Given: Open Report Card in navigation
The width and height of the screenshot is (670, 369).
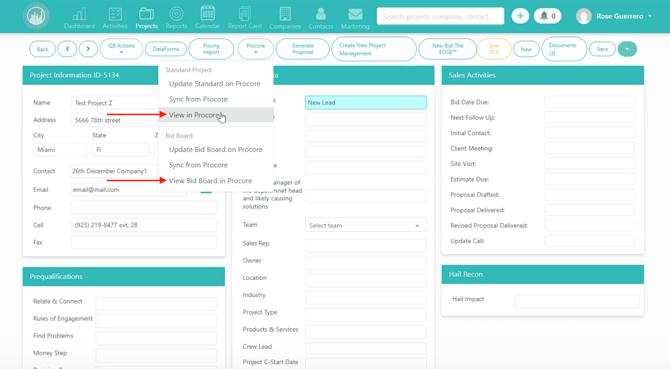Looking at the screenshot, I should pyautogui.click(x=244, y=18).
